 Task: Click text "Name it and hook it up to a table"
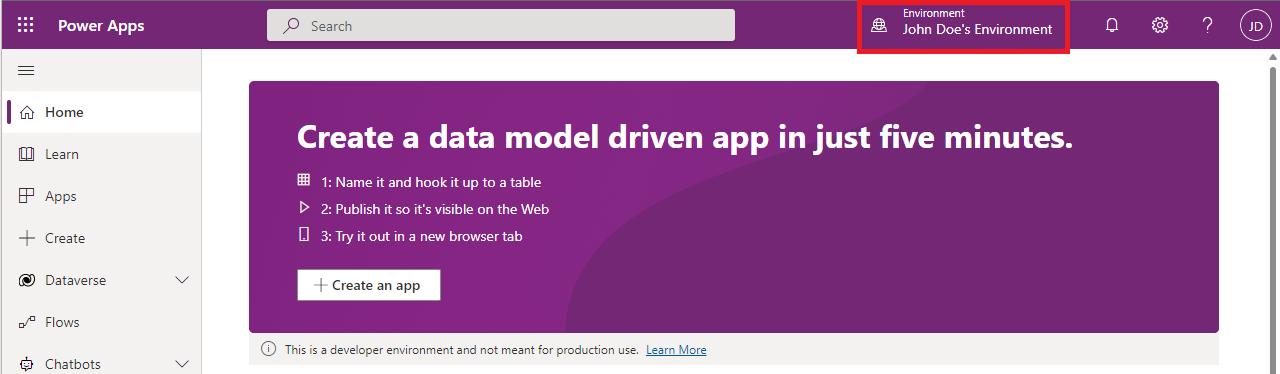point(441,182)
